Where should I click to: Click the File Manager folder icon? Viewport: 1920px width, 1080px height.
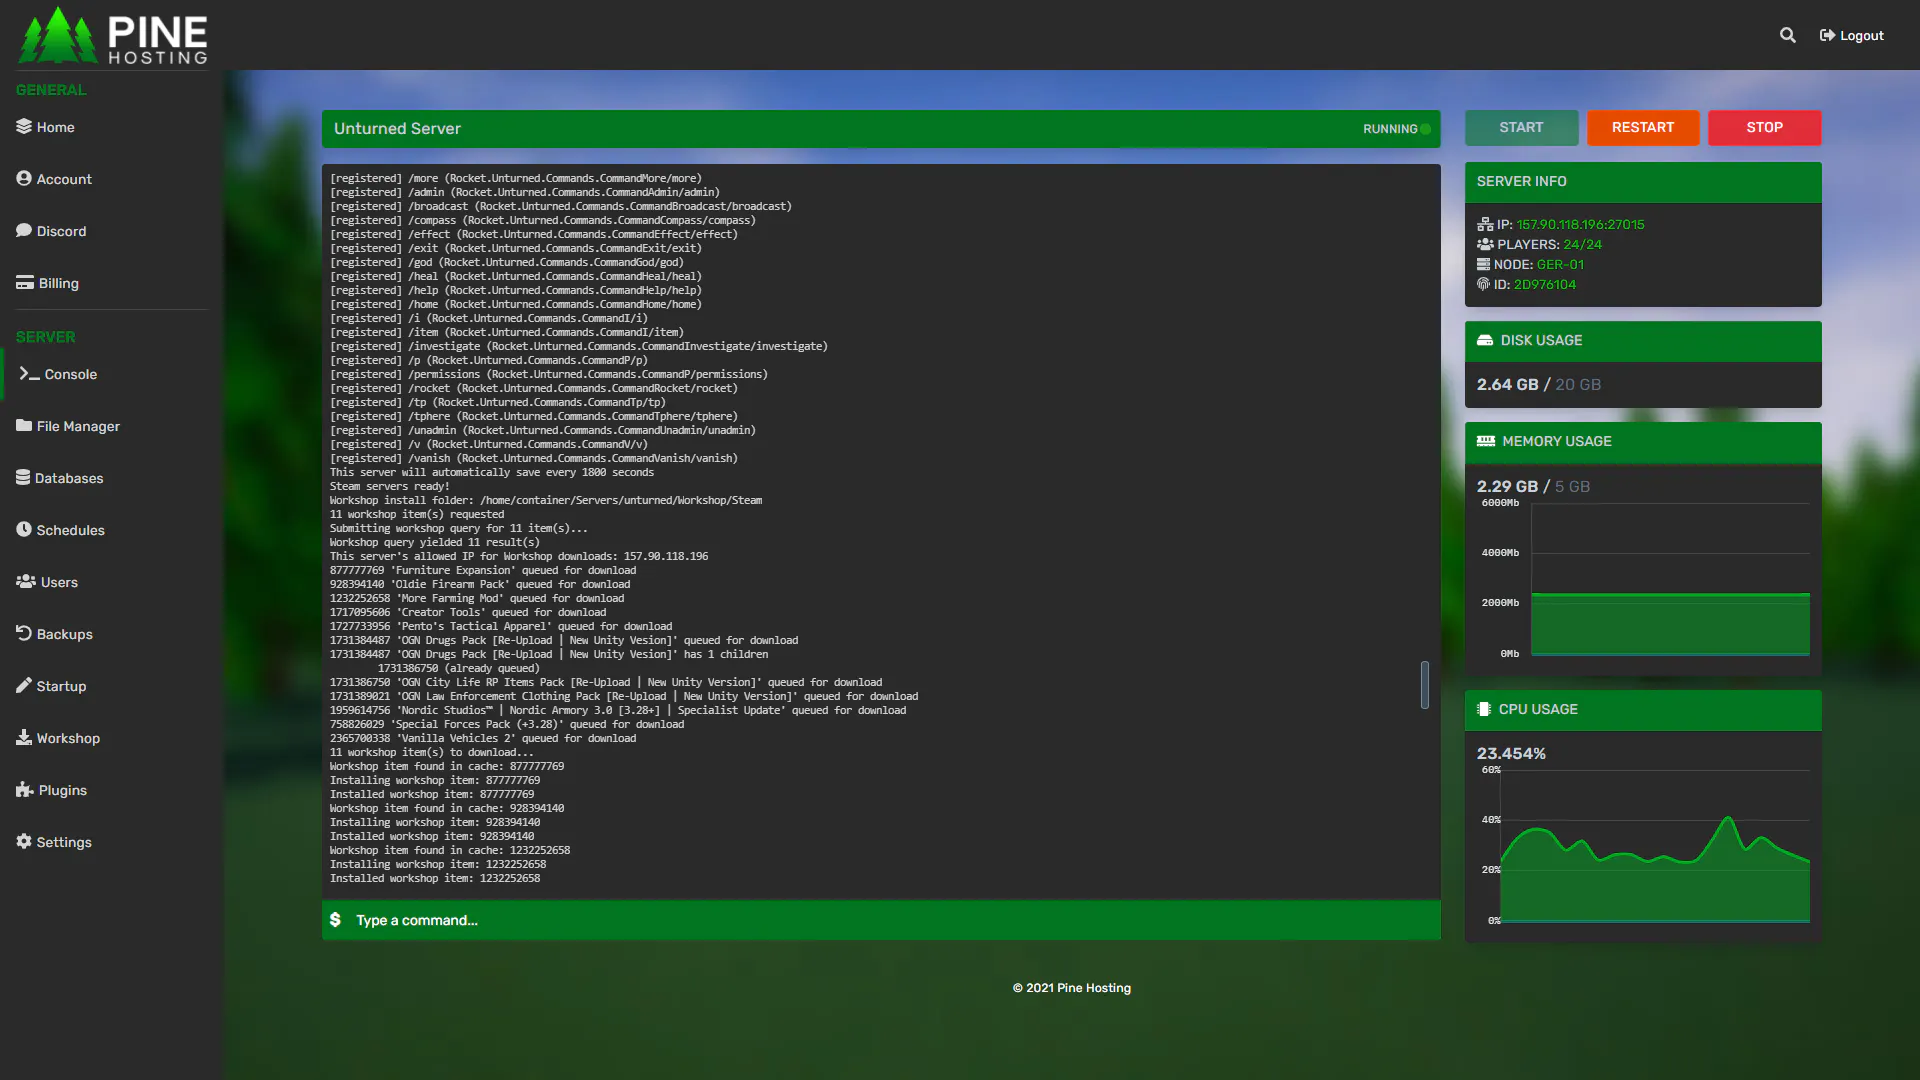point(24,425)
